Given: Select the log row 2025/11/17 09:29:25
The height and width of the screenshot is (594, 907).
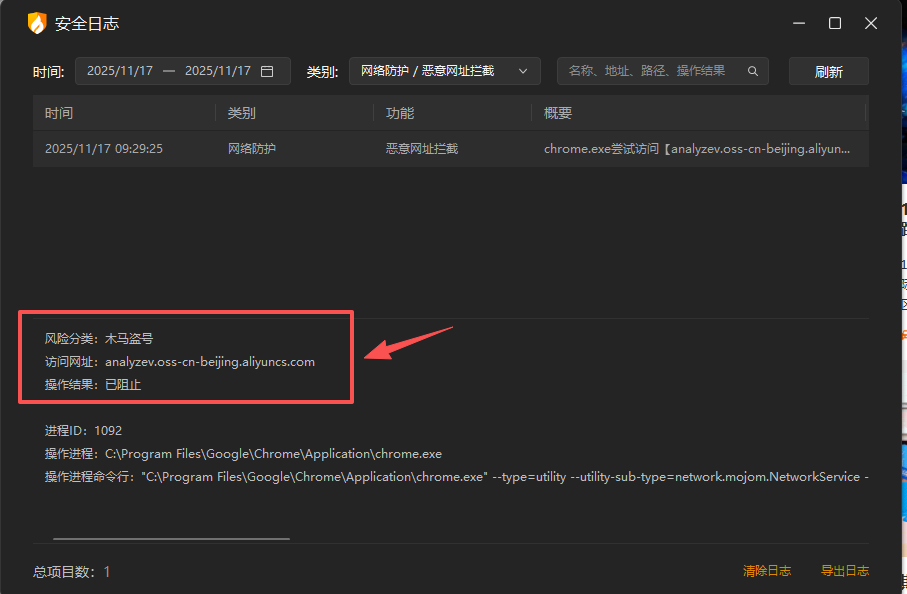Looking at the screenshot, I should click(451, 149).
